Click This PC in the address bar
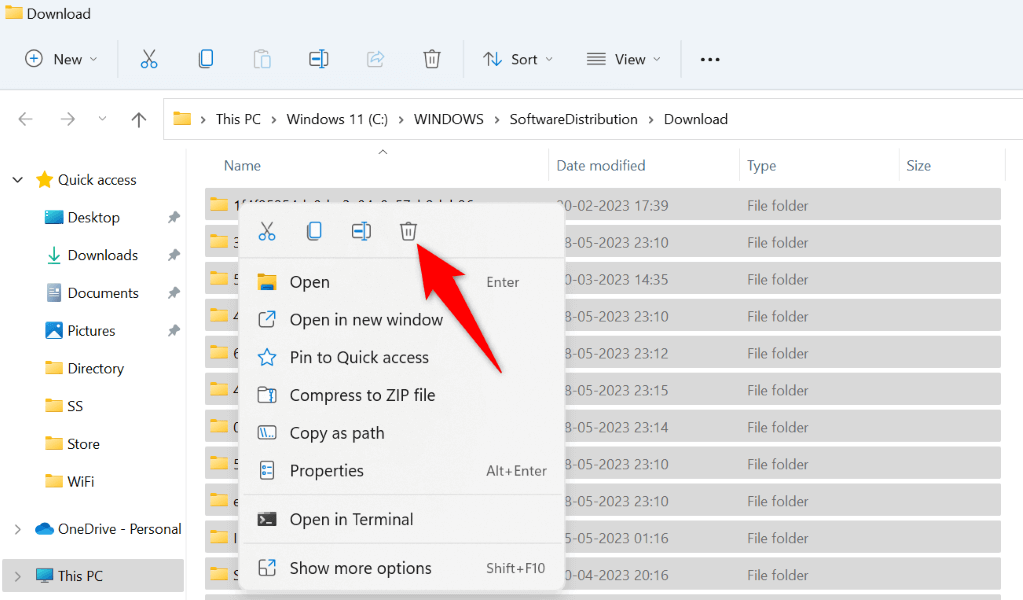The image size is (1023, 600). pos(238,119)
